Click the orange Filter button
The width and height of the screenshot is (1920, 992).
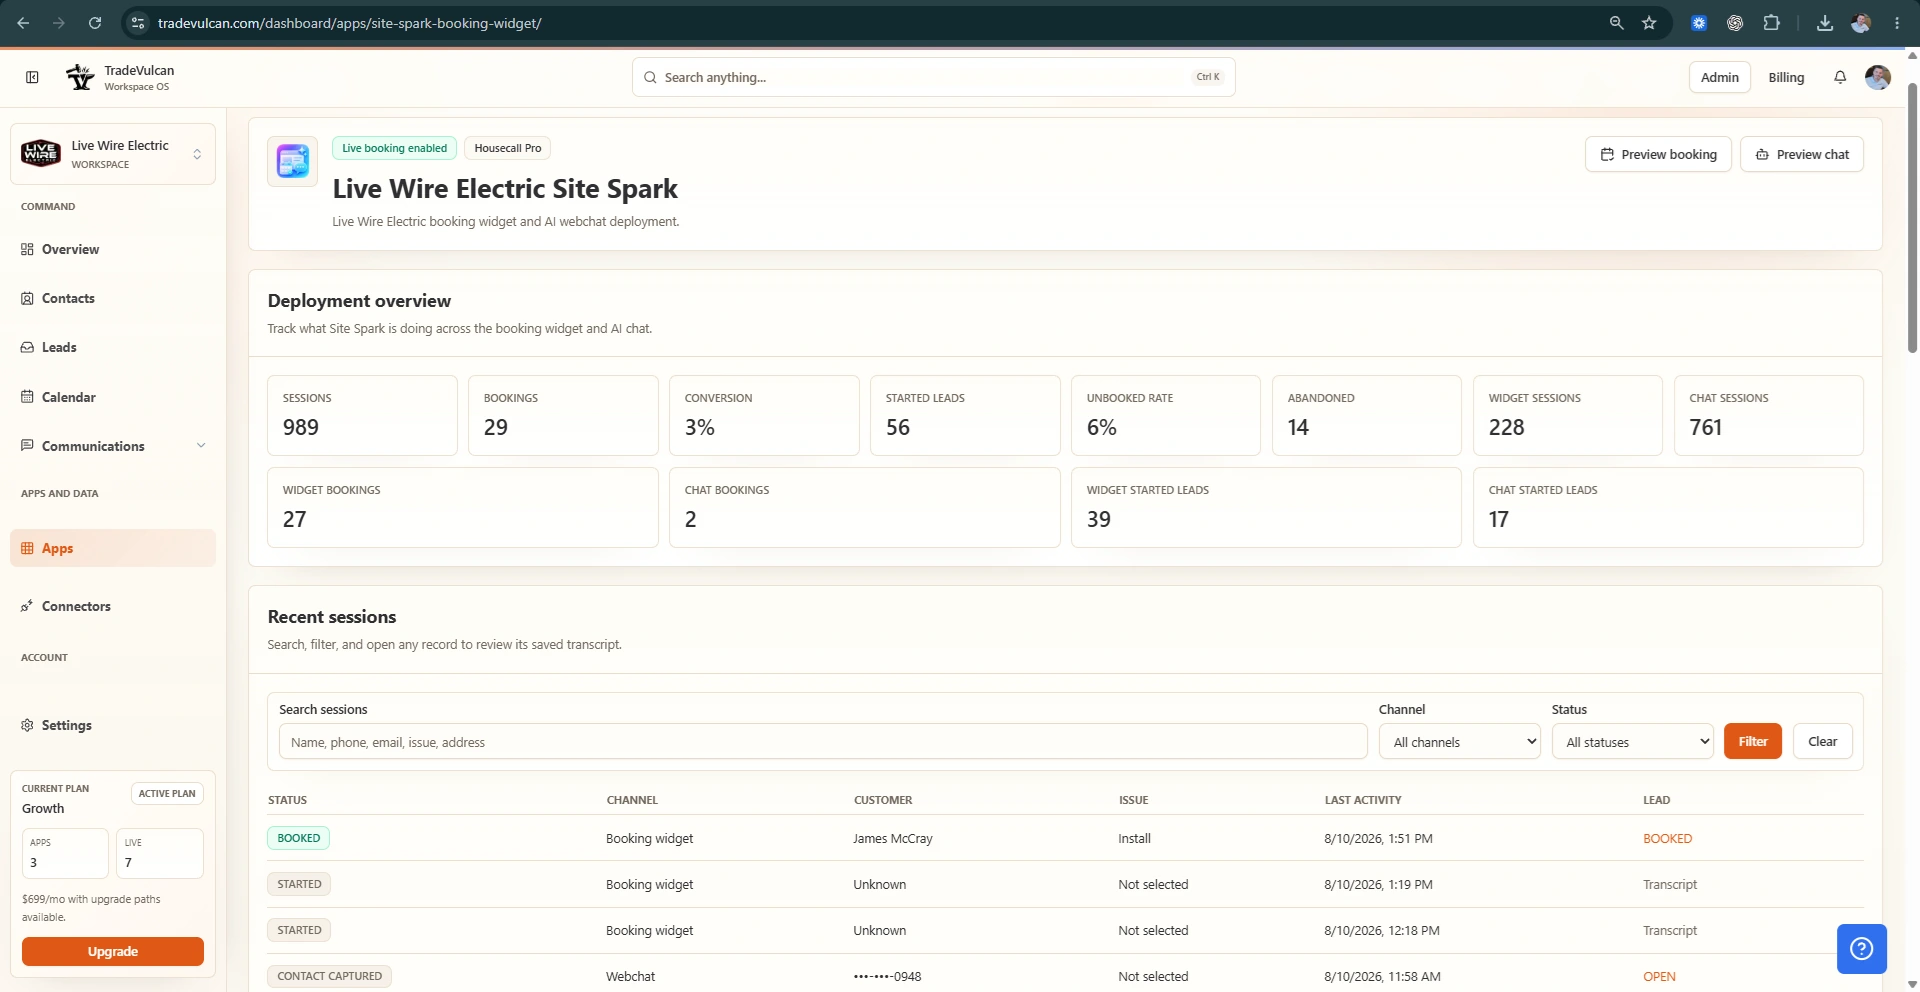point(1752,741)
